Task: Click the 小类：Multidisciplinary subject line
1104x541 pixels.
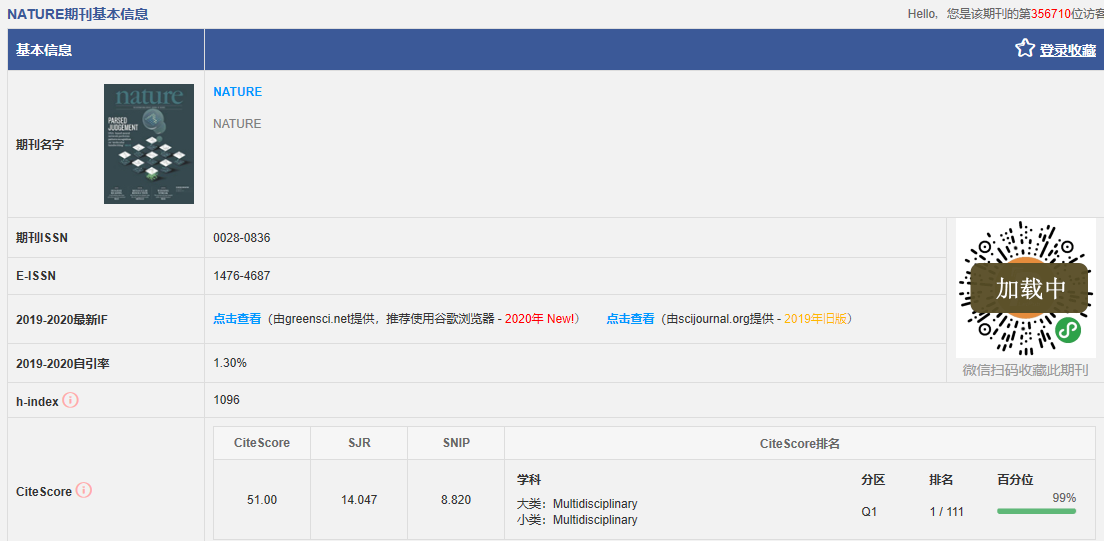Action: (577, 520)
